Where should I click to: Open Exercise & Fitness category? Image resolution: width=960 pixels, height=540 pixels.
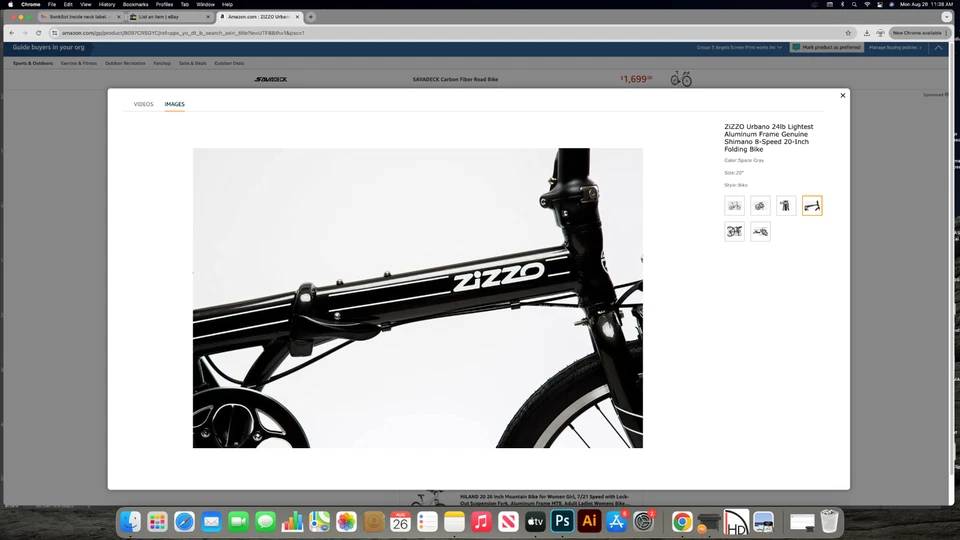pyautogui.click(x=78, y=63)
